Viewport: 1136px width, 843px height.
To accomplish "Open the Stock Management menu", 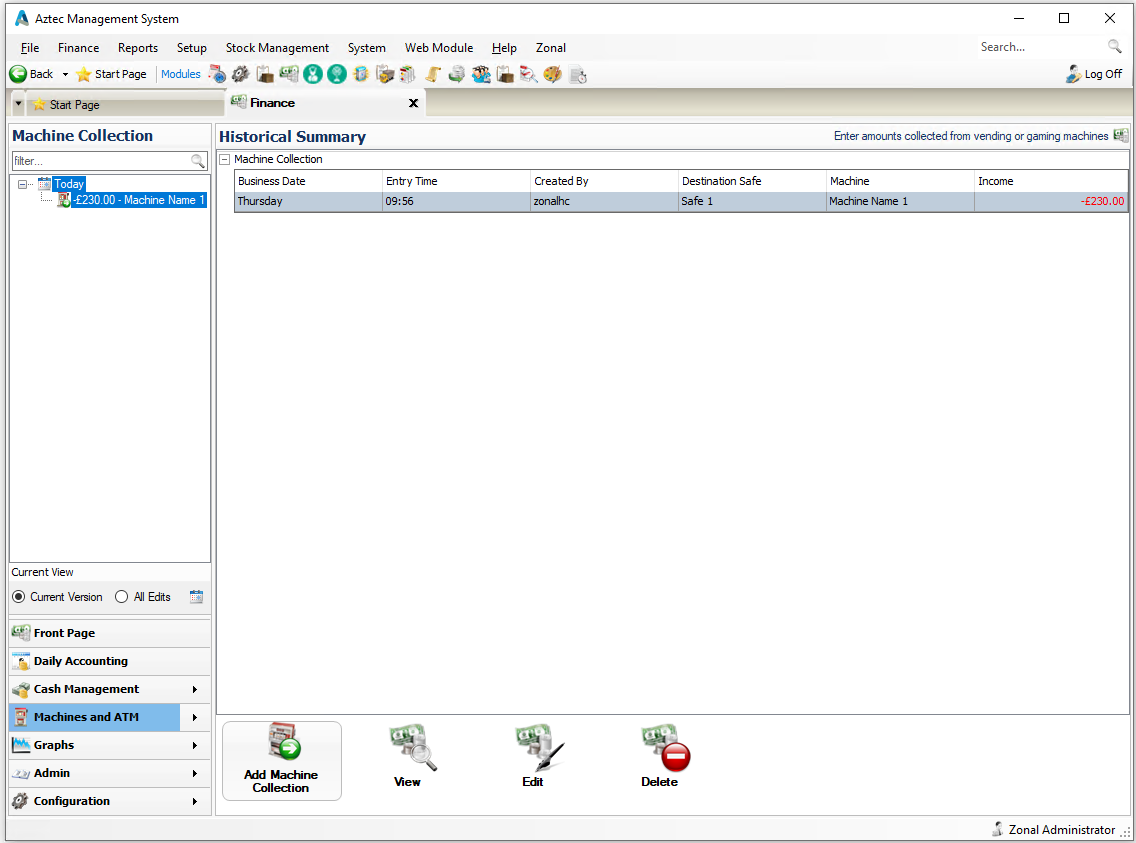I will click(x=277, y=48).
